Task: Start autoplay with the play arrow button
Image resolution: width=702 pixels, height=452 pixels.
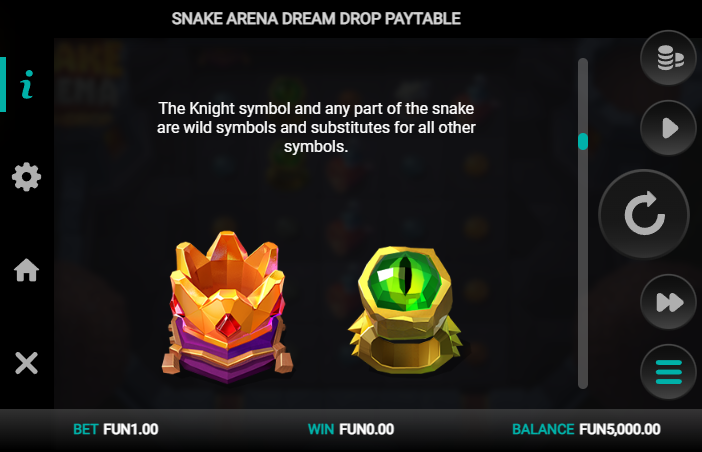Action: click(x=668, y=128)
